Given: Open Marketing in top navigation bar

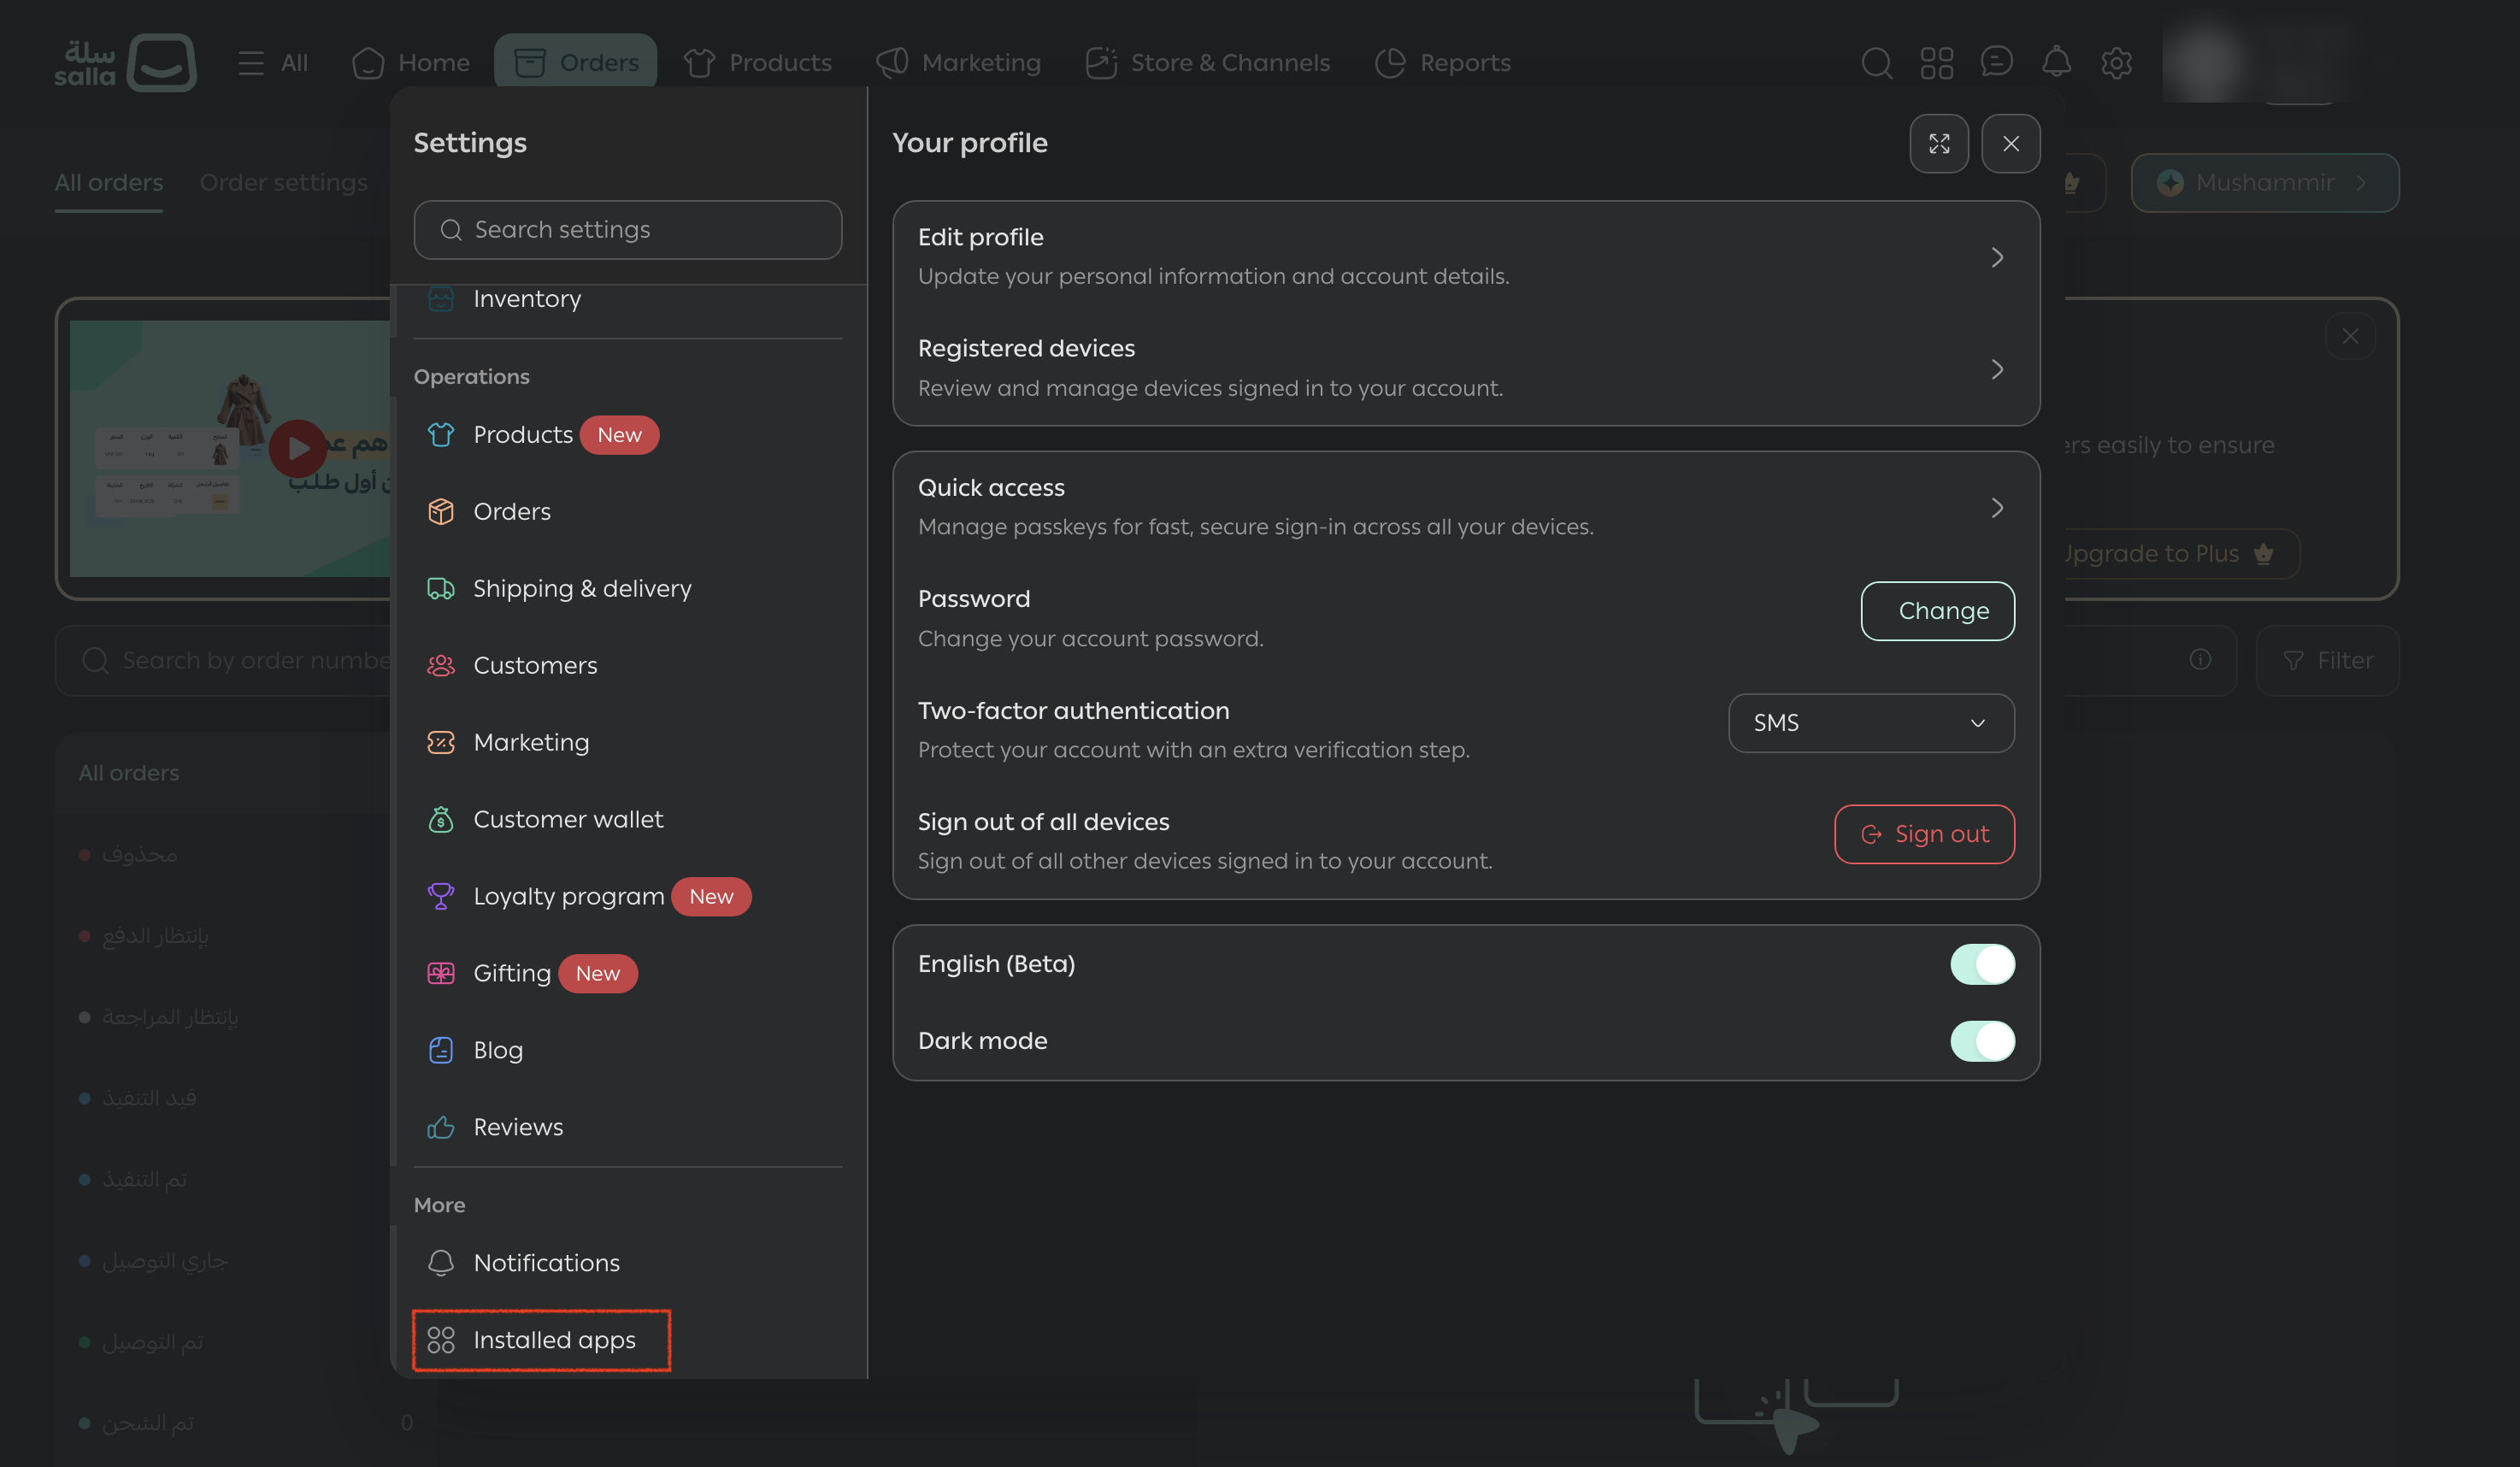Looking at the screenshot, I should (959, 63).
